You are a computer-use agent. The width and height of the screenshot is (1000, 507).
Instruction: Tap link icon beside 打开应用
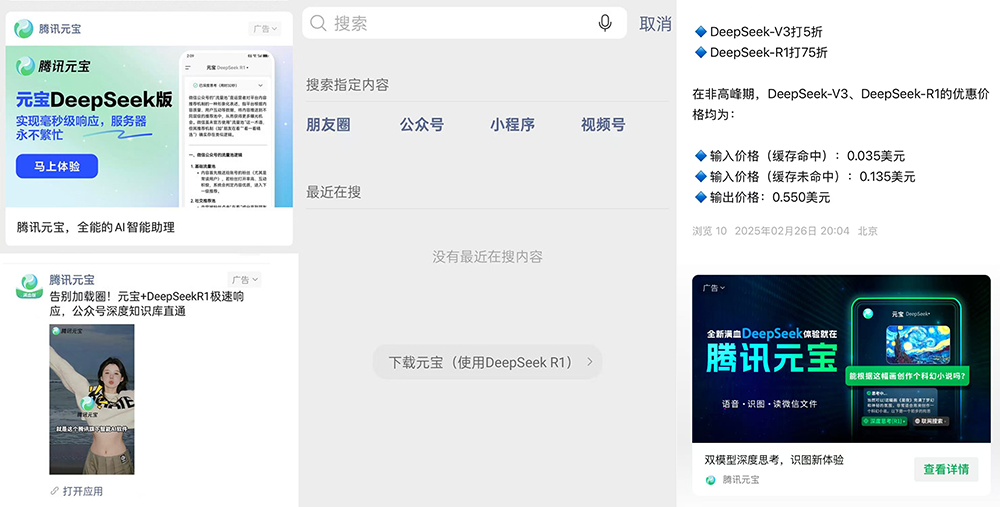click(54, 491)
